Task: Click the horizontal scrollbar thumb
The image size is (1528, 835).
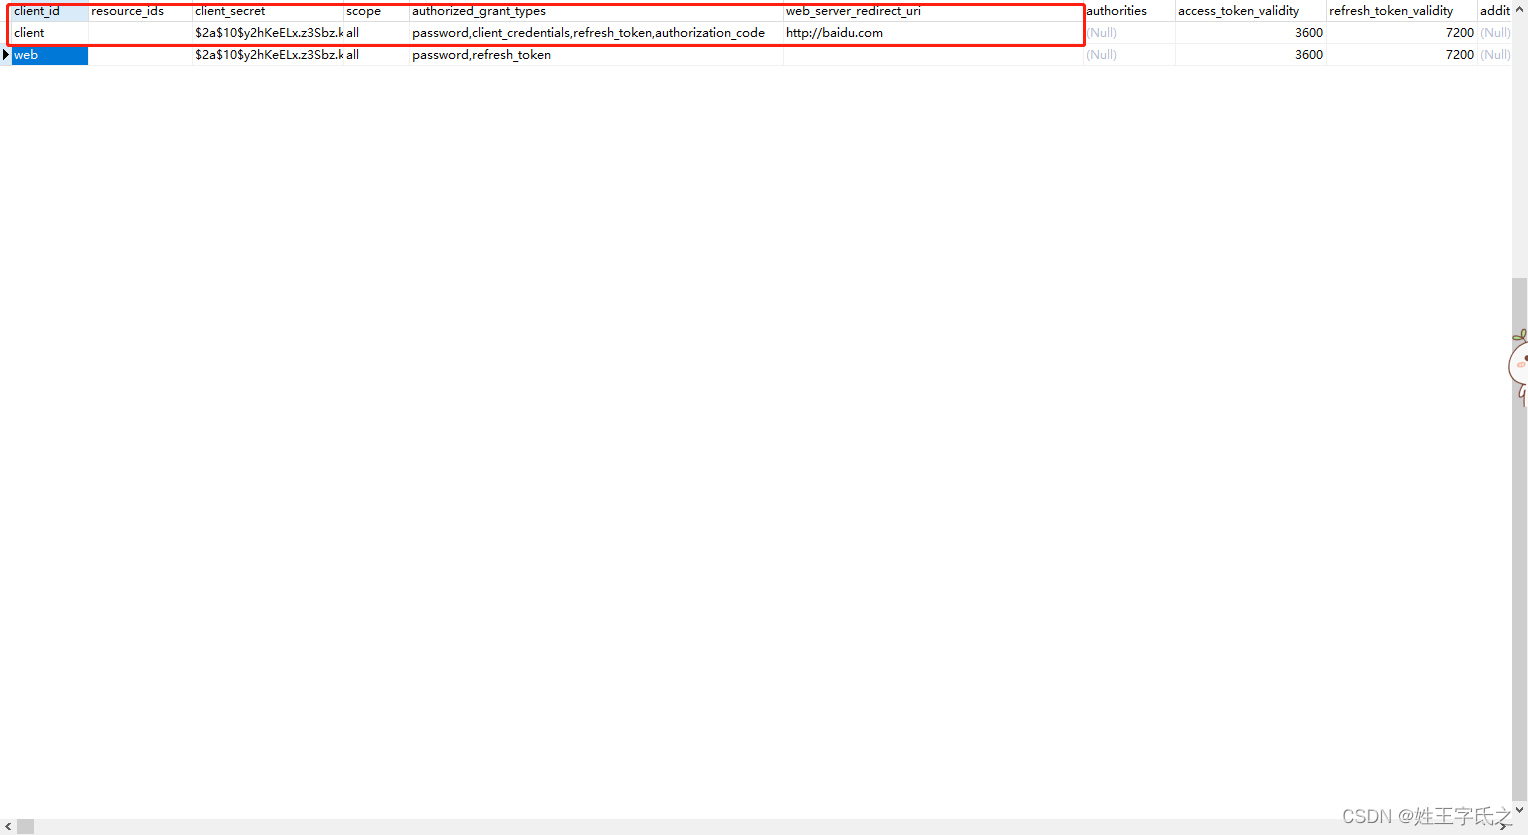Action: pos(26,827)
